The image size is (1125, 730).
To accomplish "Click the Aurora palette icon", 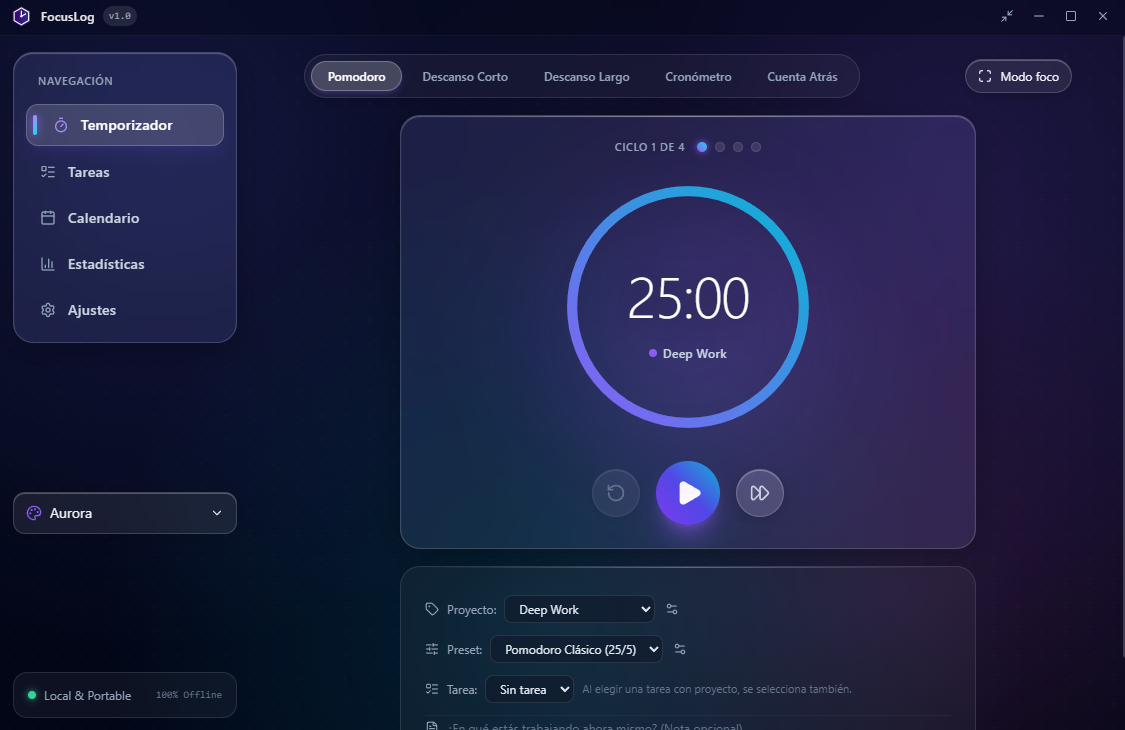I will click(x=34, y=513).
